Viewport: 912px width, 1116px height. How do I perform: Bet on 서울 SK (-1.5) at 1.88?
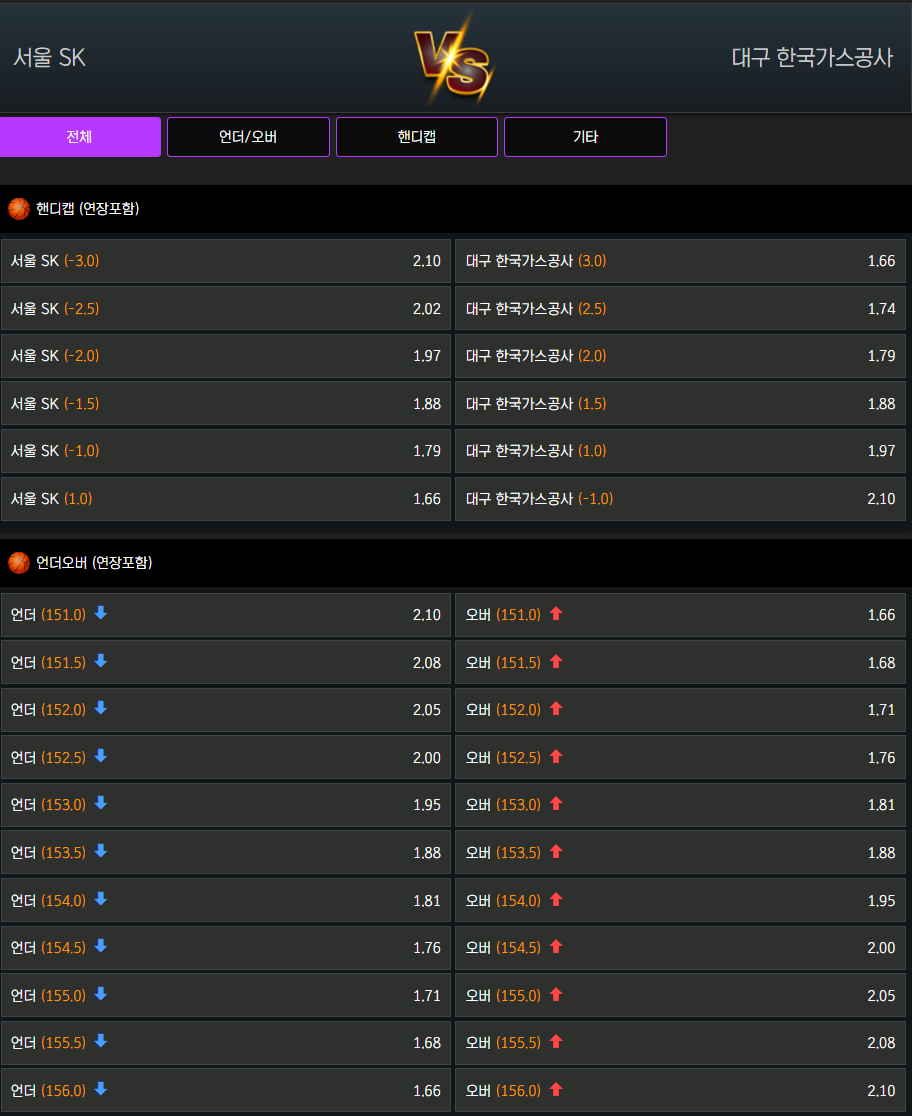(x=226, y=404)
